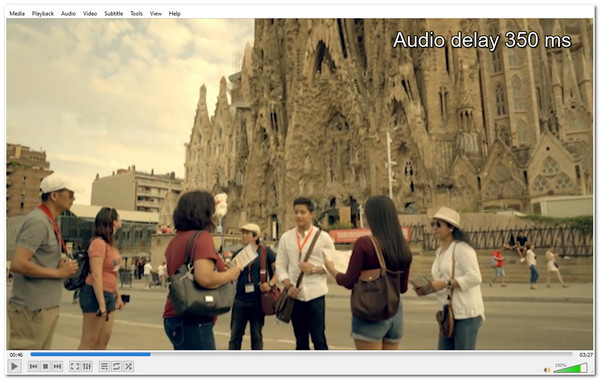Mute audio via the speaker icon

point(547,370)
